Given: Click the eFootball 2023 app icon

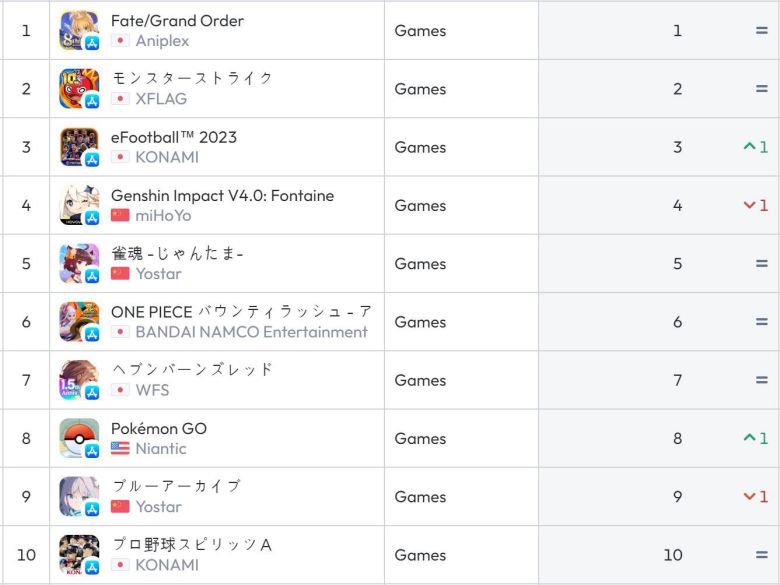Looking at the screenshot, I should point(79,147).
